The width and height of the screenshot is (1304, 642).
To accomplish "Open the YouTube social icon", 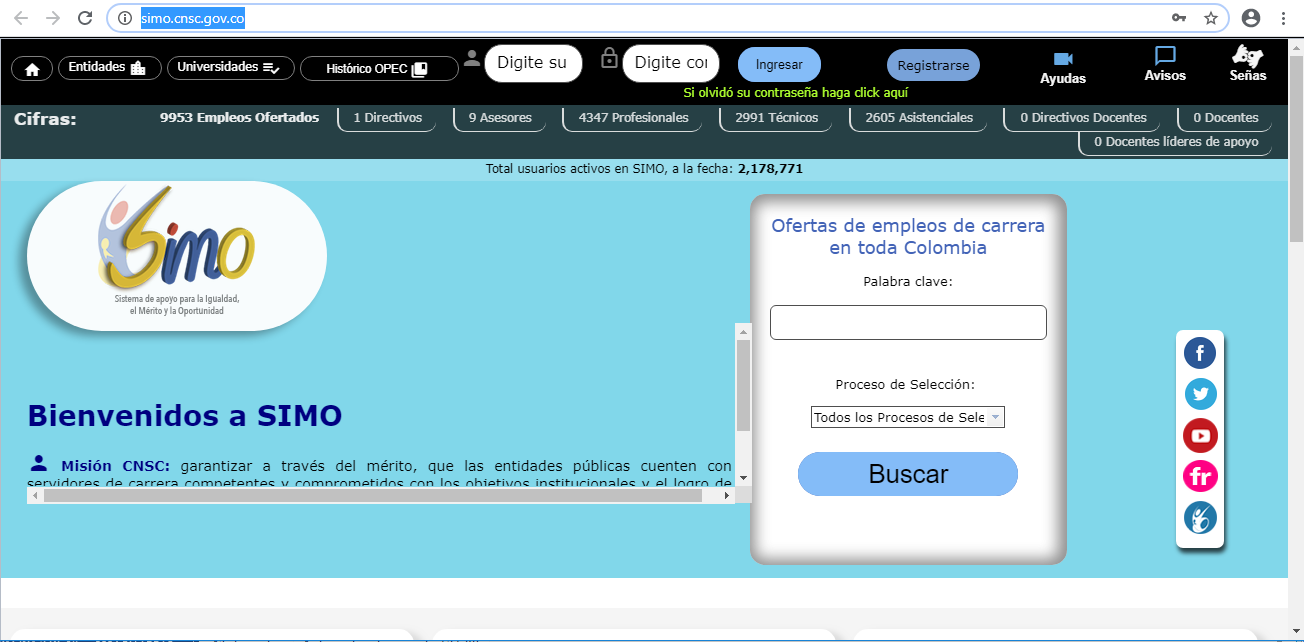I will [1200, 435].
